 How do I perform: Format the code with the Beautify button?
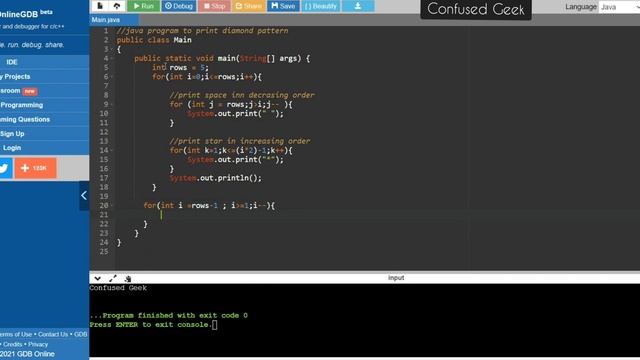[321, 6]
